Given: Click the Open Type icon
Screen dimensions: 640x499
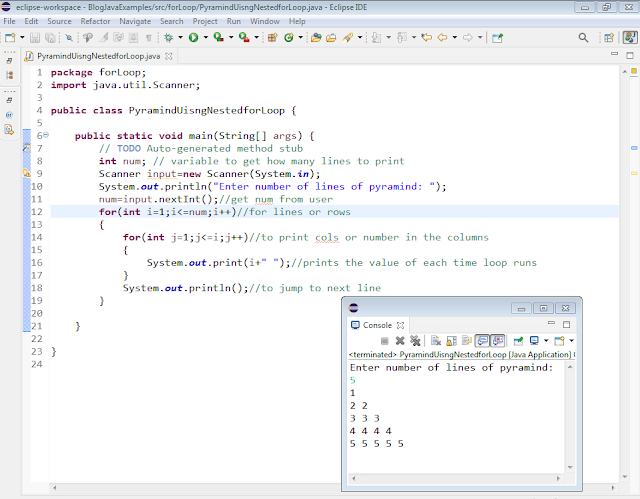Looking at the screenshot, I should [x=316, y=38].
